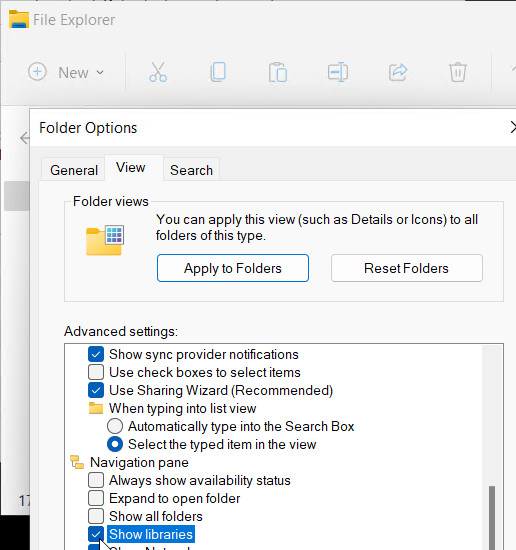Viewport: 516px width, 550px height.
Task: Click the Navigation pane tree icon
Action: (x=77, y=462)
